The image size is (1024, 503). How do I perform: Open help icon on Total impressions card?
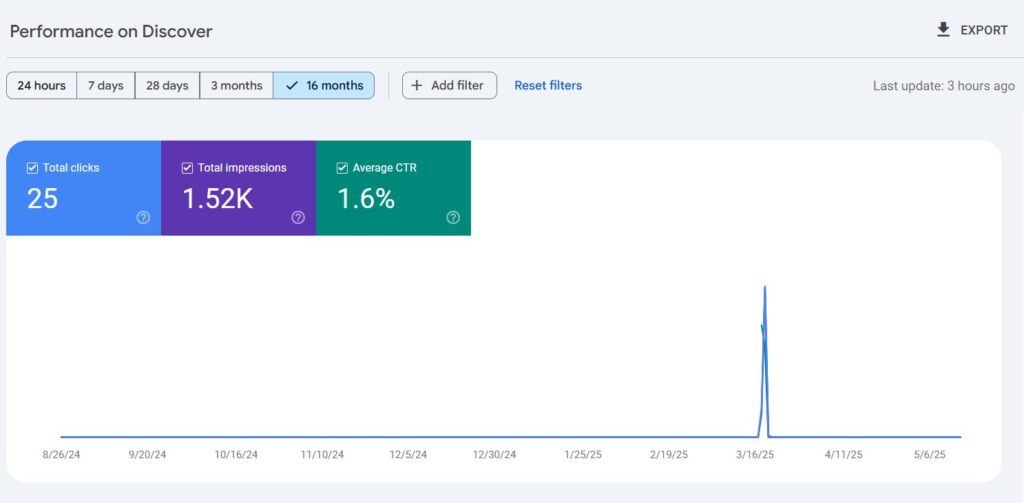click(298, 218)
